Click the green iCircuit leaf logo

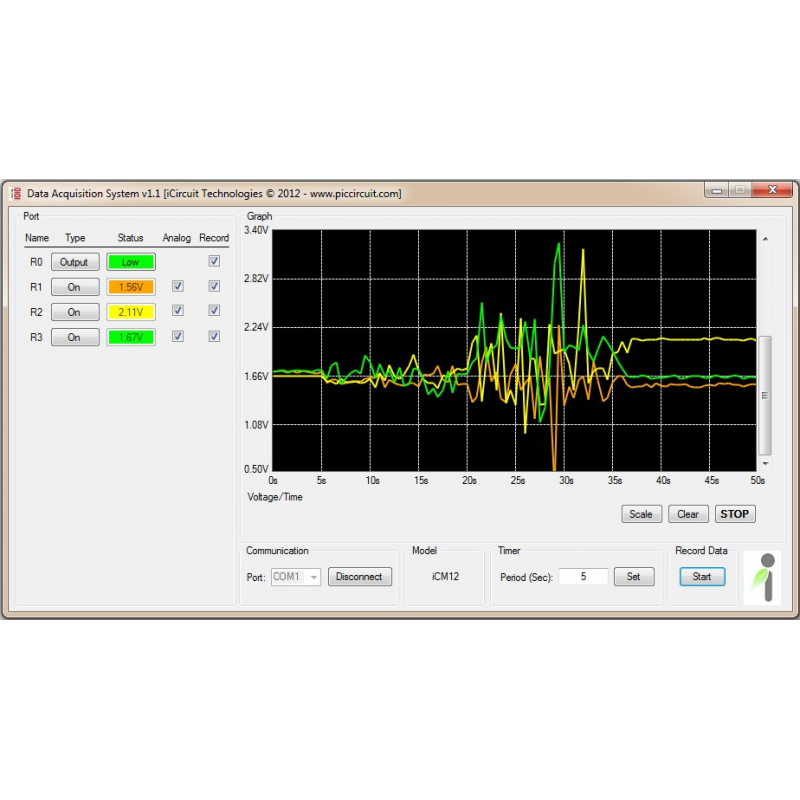(x=764, y=577)
